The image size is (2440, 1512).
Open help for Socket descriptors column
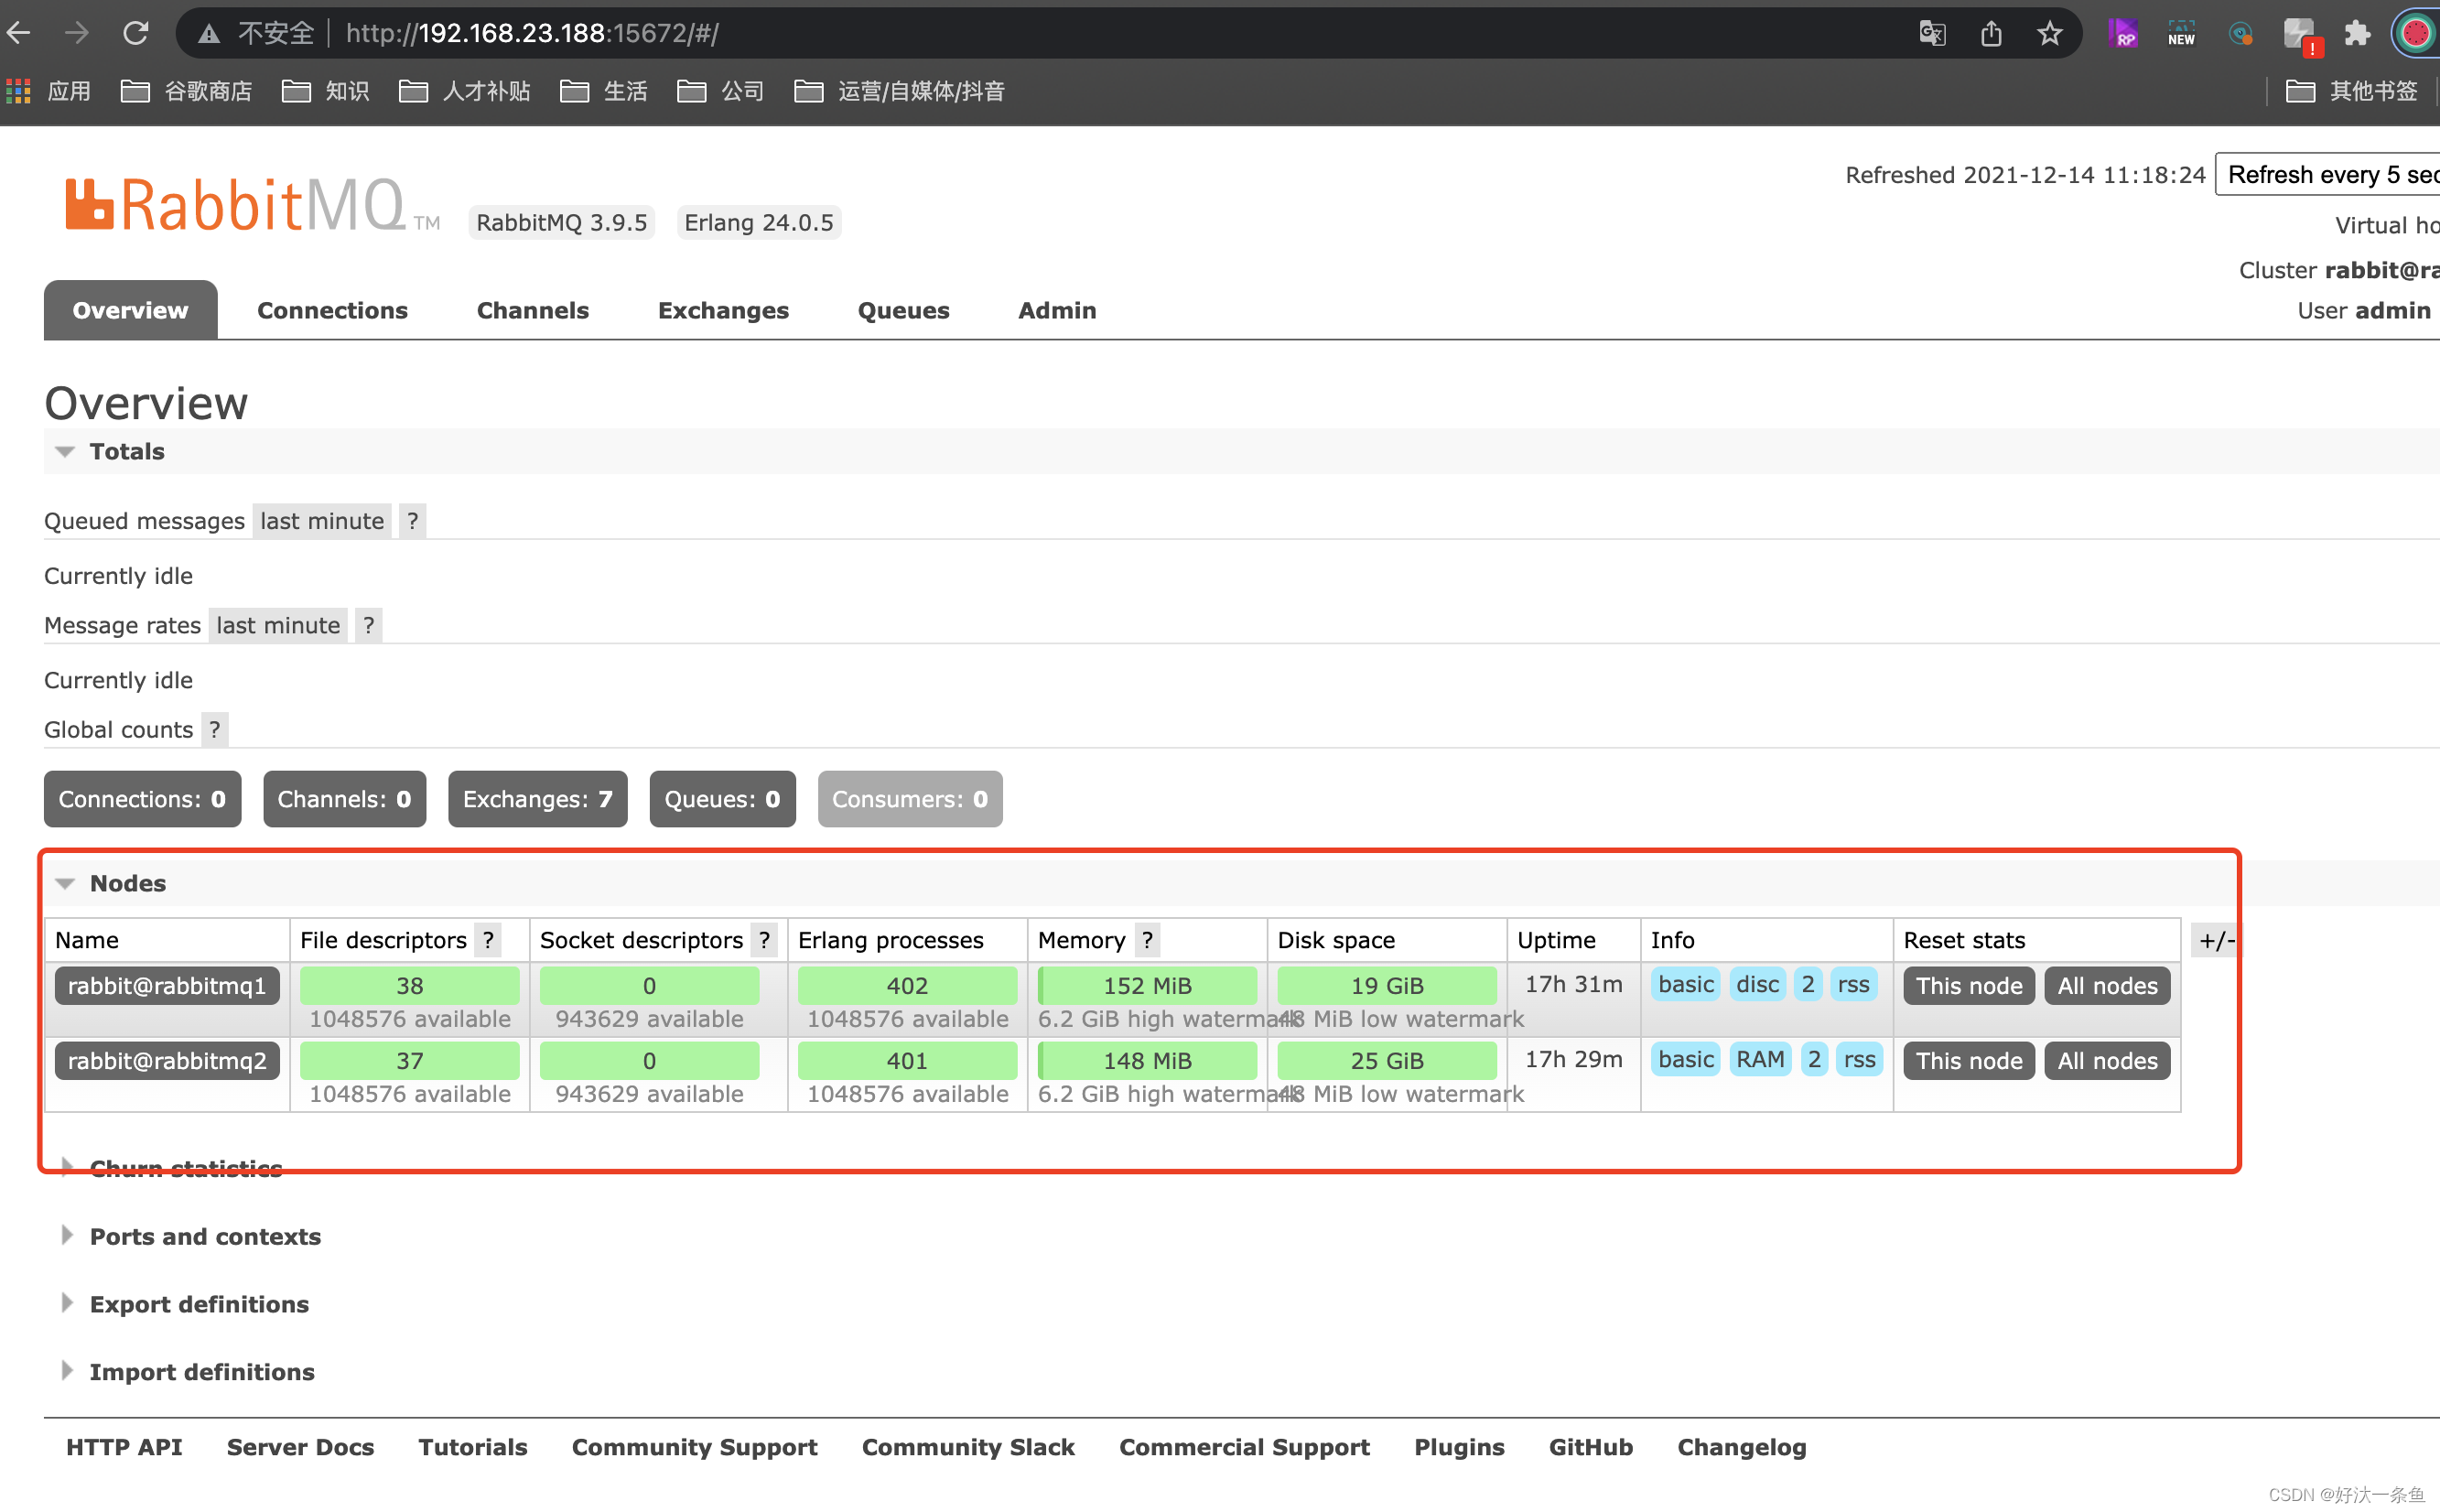[x=764, y=940]
